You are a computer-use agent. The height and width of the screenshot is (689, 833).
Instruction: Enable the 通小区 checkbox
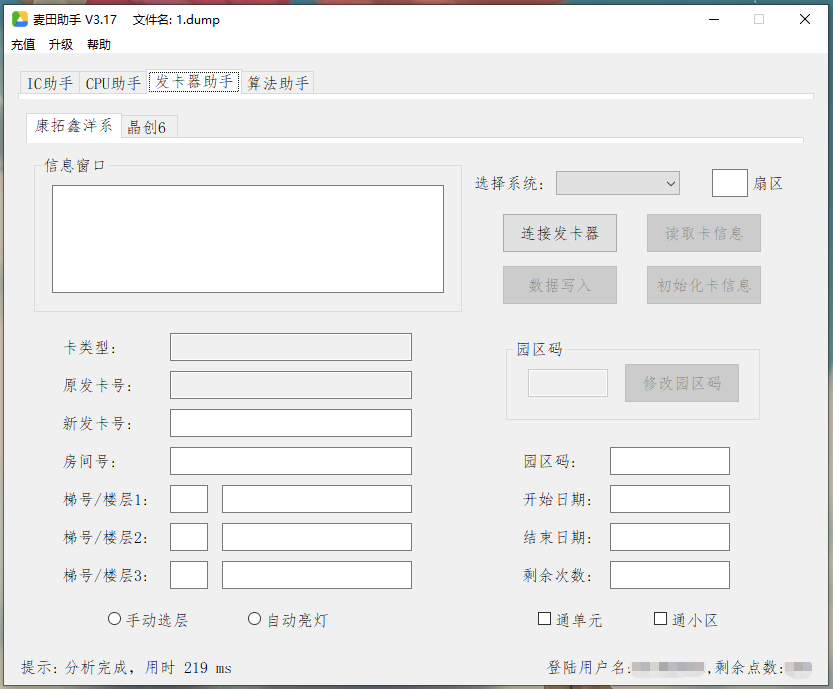(x=659, y=619)
